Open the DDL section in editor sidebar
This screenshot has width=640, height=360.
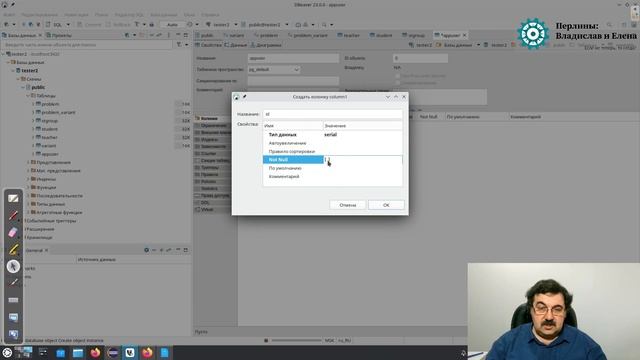pos(204,202)
